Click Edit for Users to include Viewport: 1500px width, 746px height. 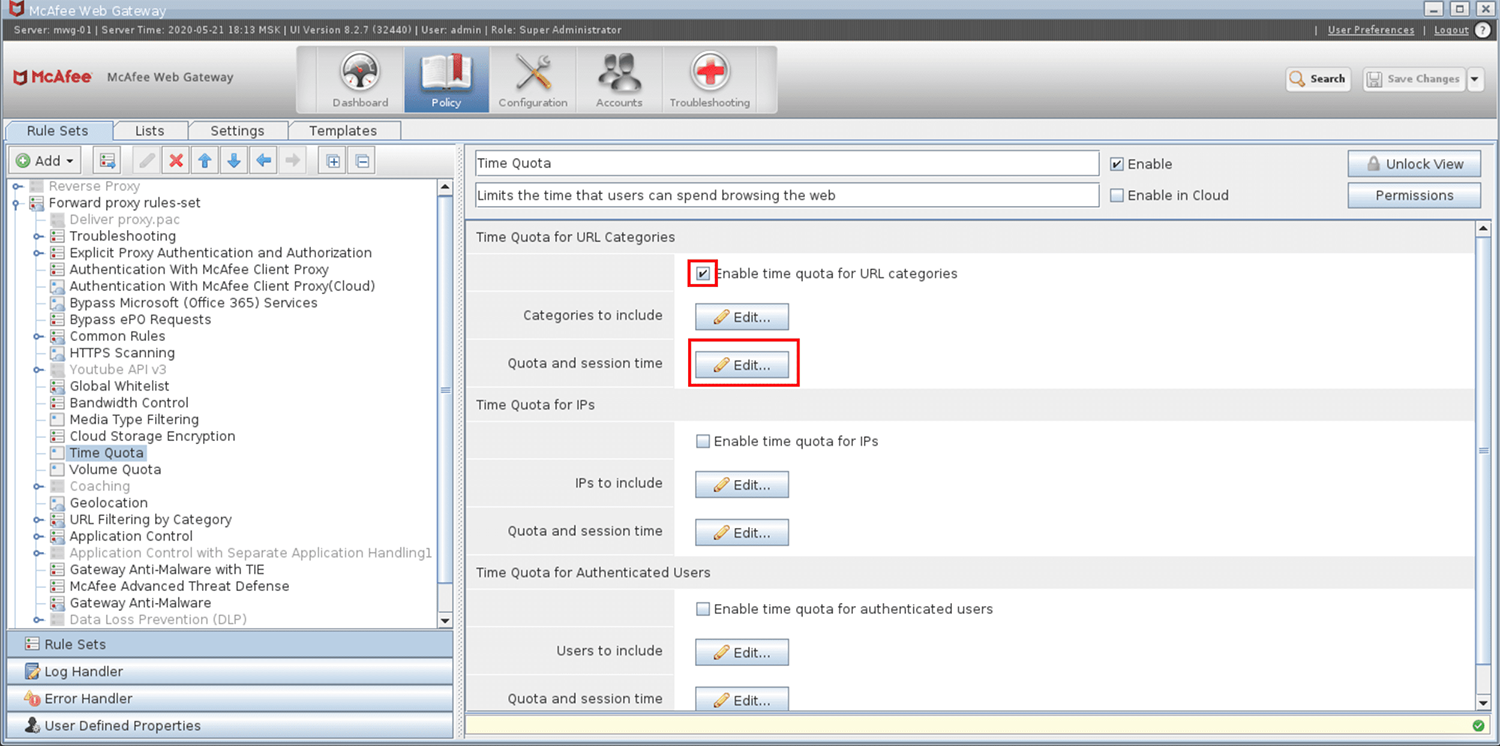[x=742, y=653]
